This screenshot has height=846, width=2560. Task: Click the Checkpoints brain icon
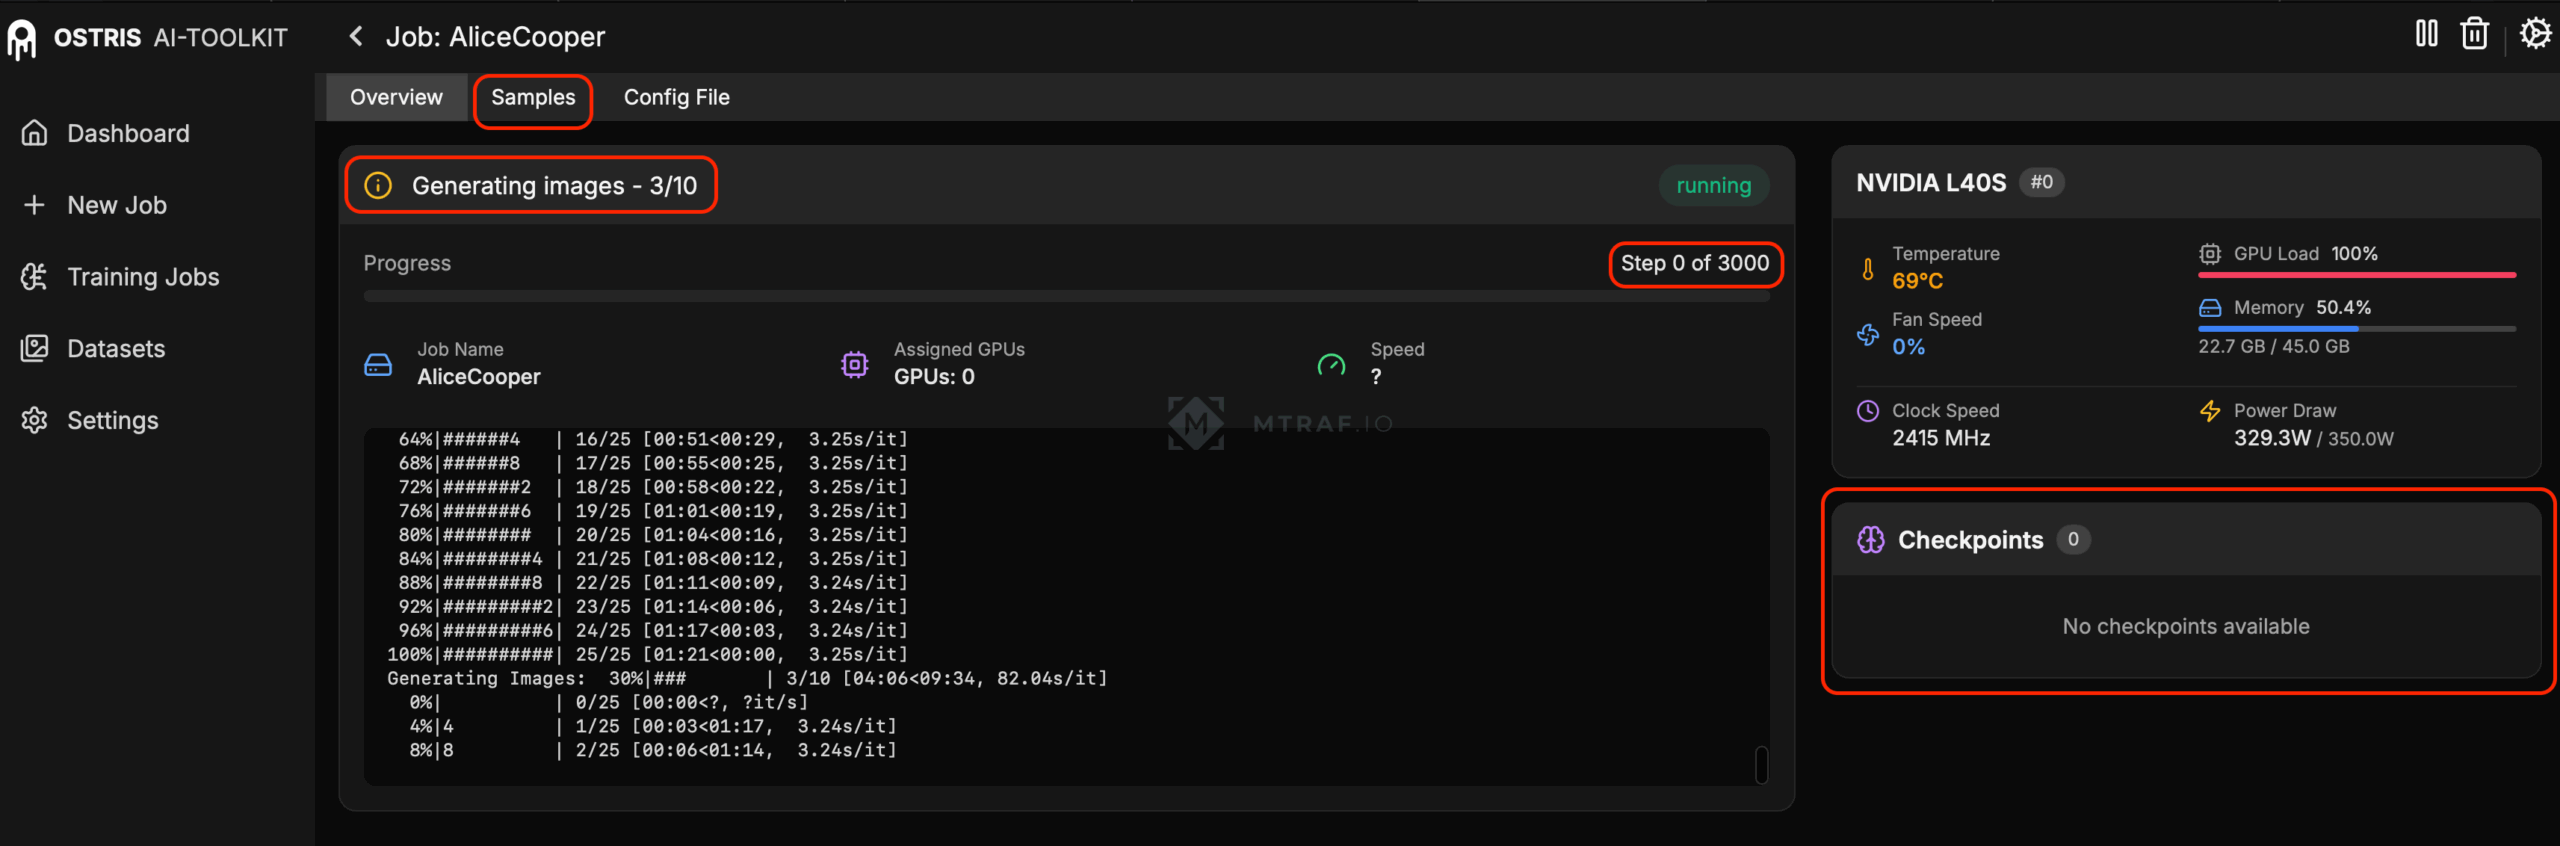click(x=1870, y=540)
